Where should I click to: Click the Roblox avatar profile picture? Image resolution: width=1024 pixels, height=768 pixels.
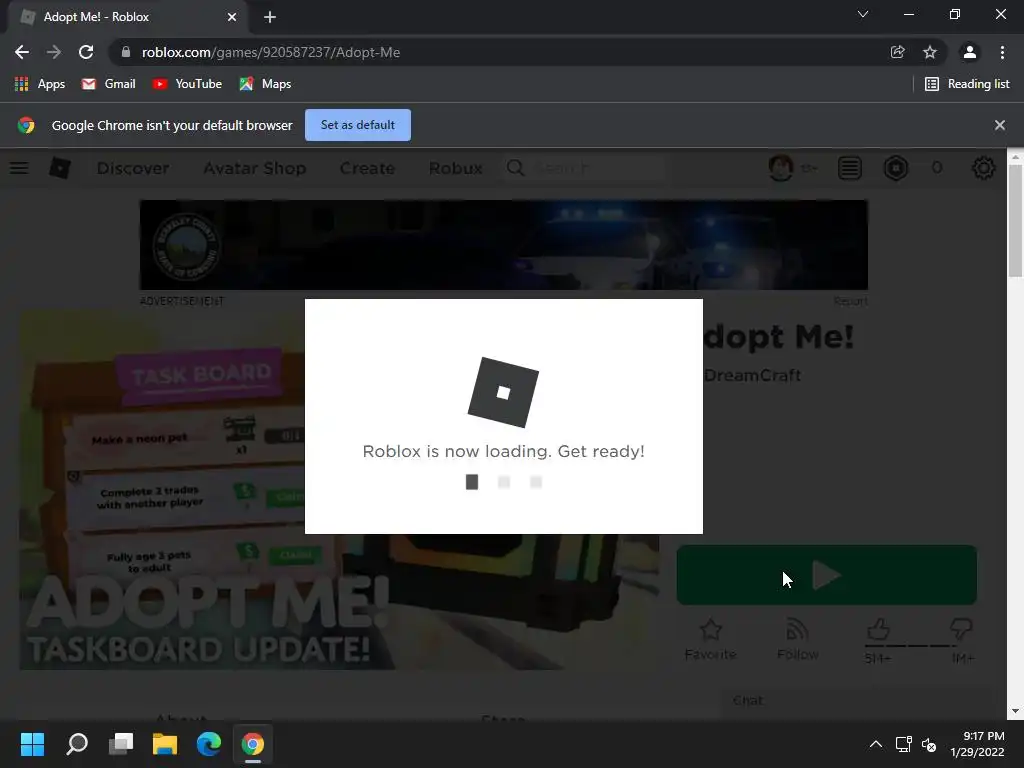click(781, 168)
